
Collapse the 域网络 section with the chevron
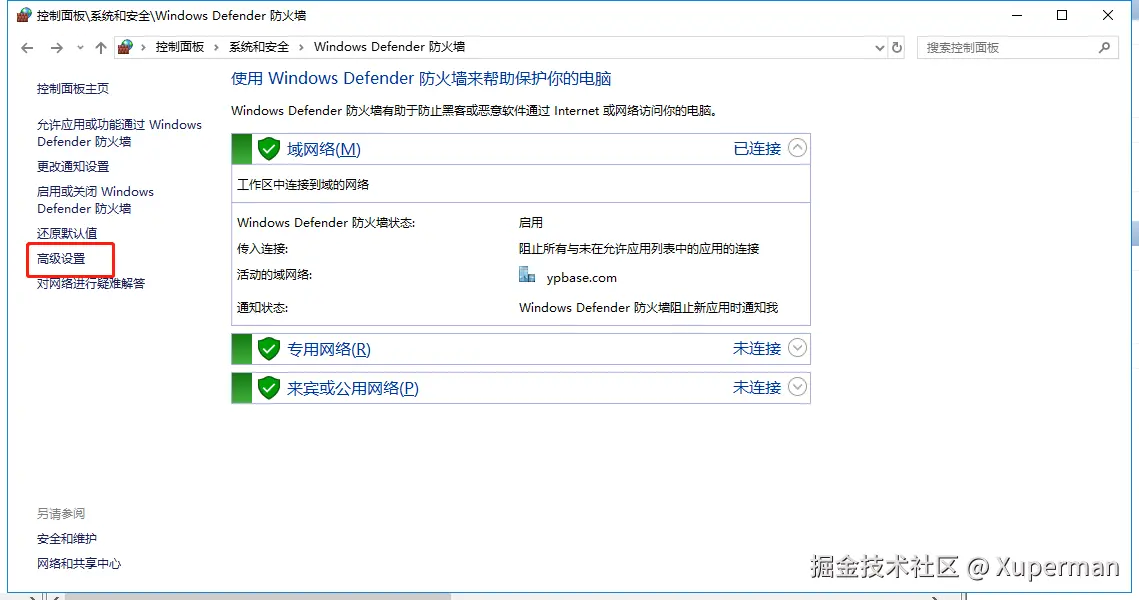pos(798,148)
